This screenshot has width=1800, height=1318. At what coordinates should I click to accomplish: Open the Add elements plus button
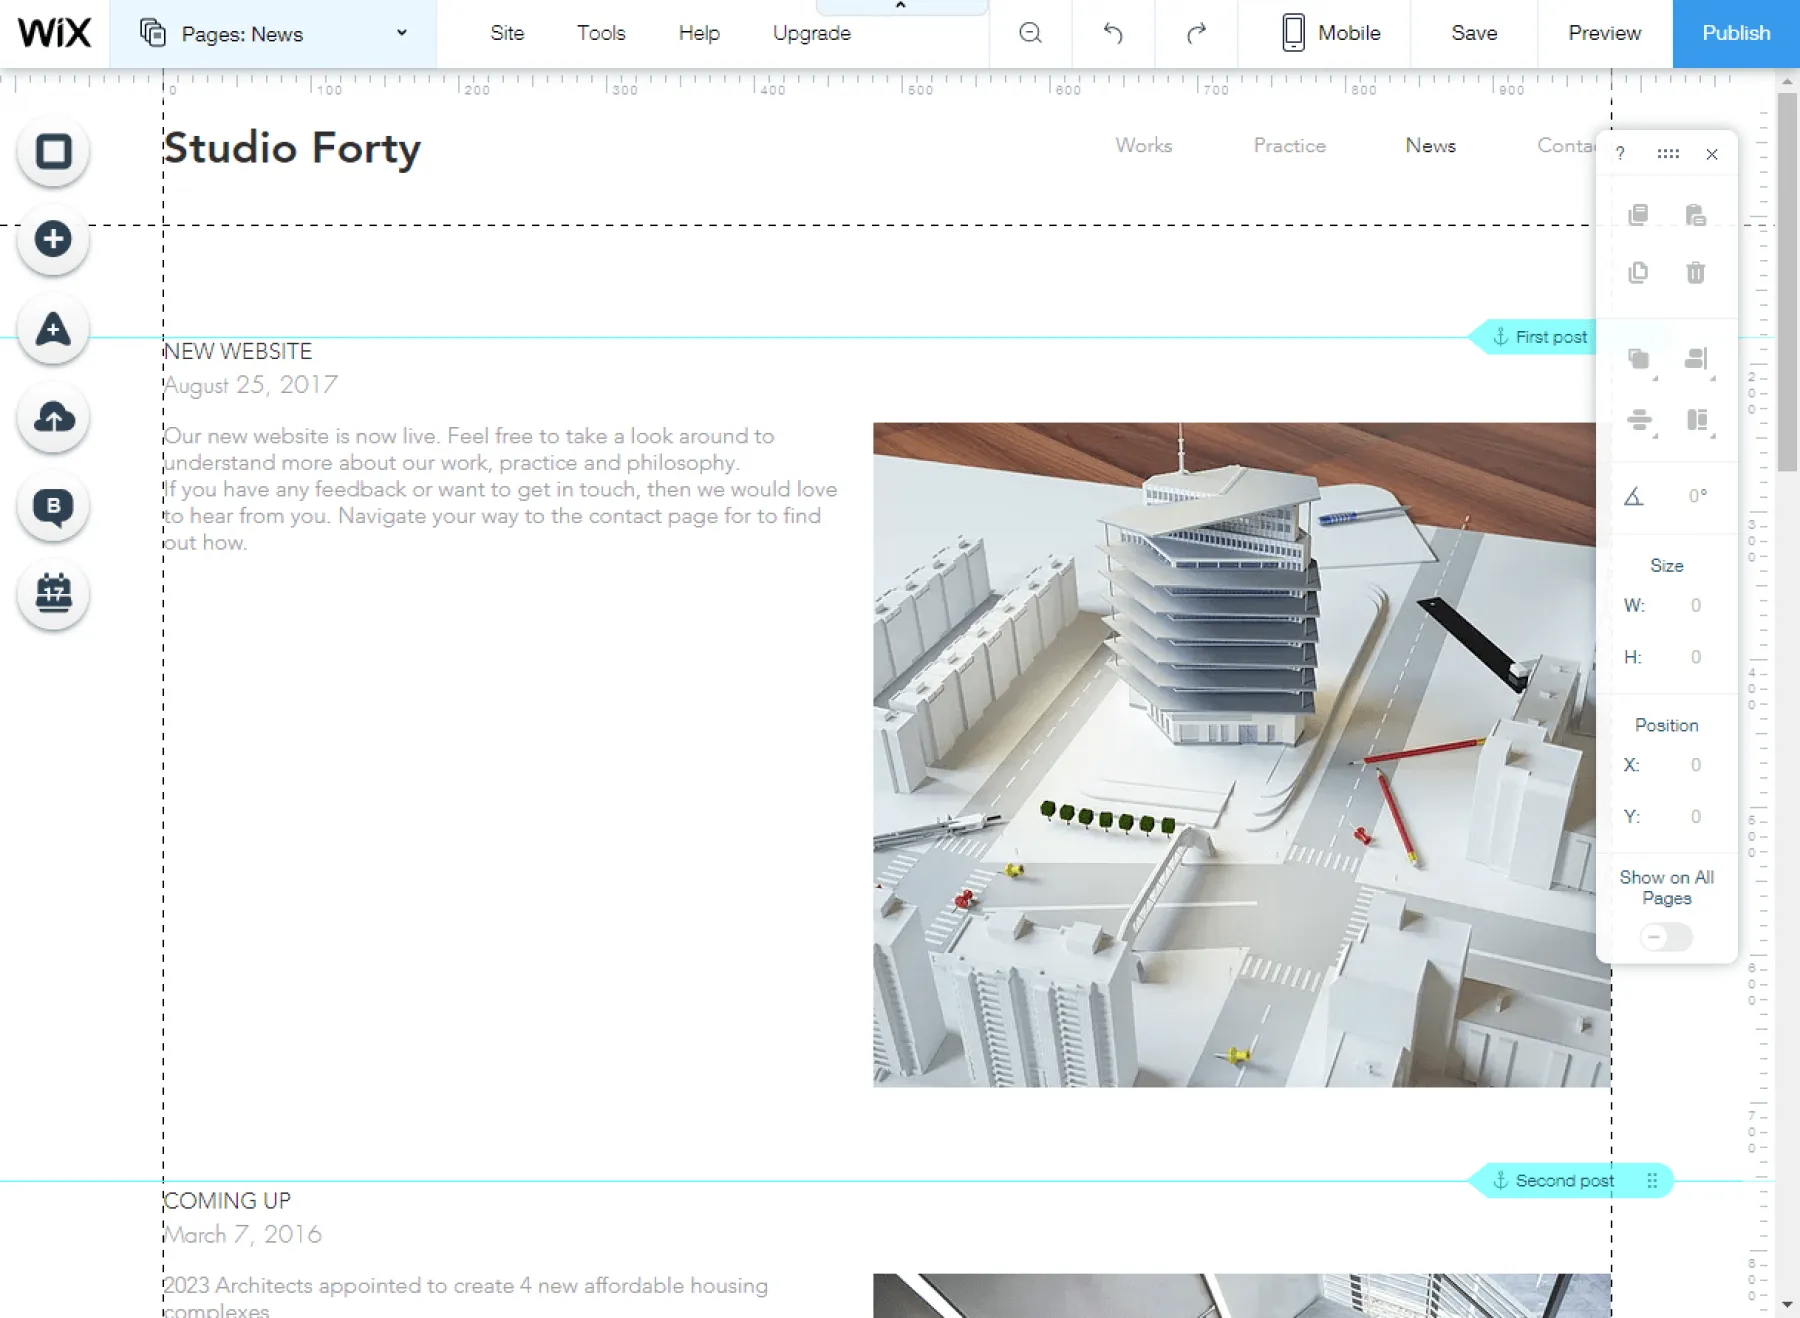[x=53, y=239]
